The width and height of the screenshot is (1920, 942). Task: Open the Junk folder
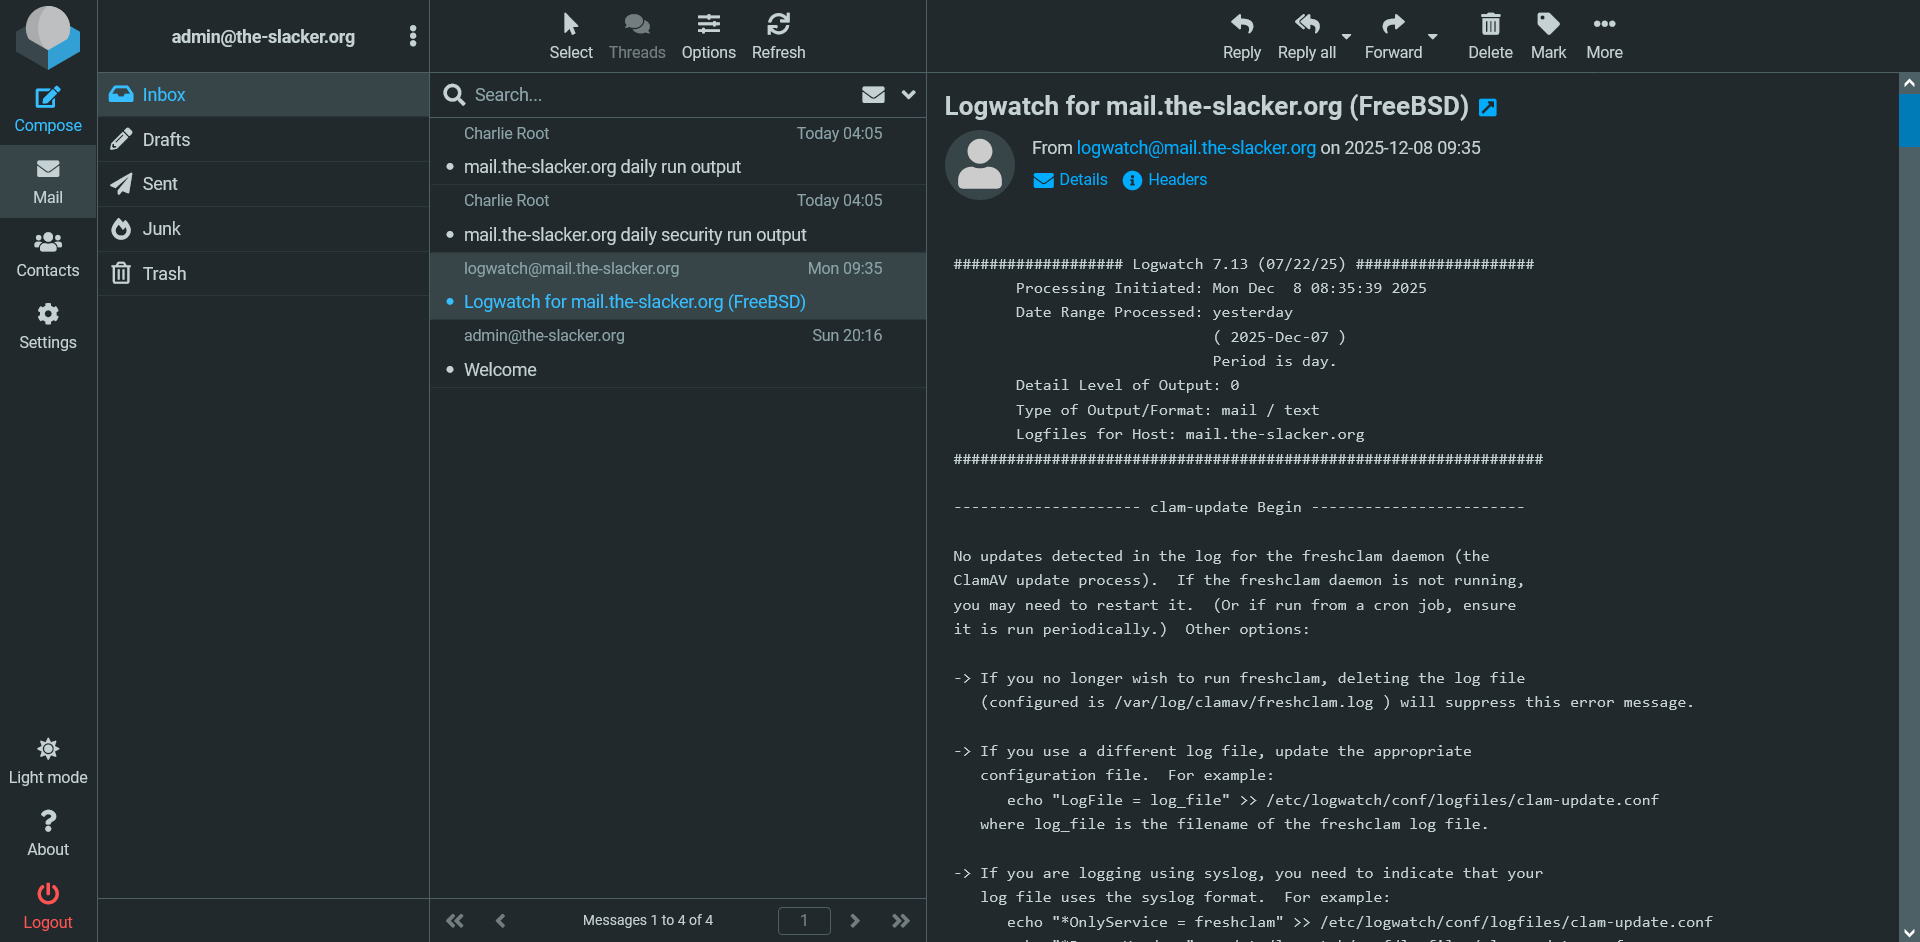pos(161,228)
